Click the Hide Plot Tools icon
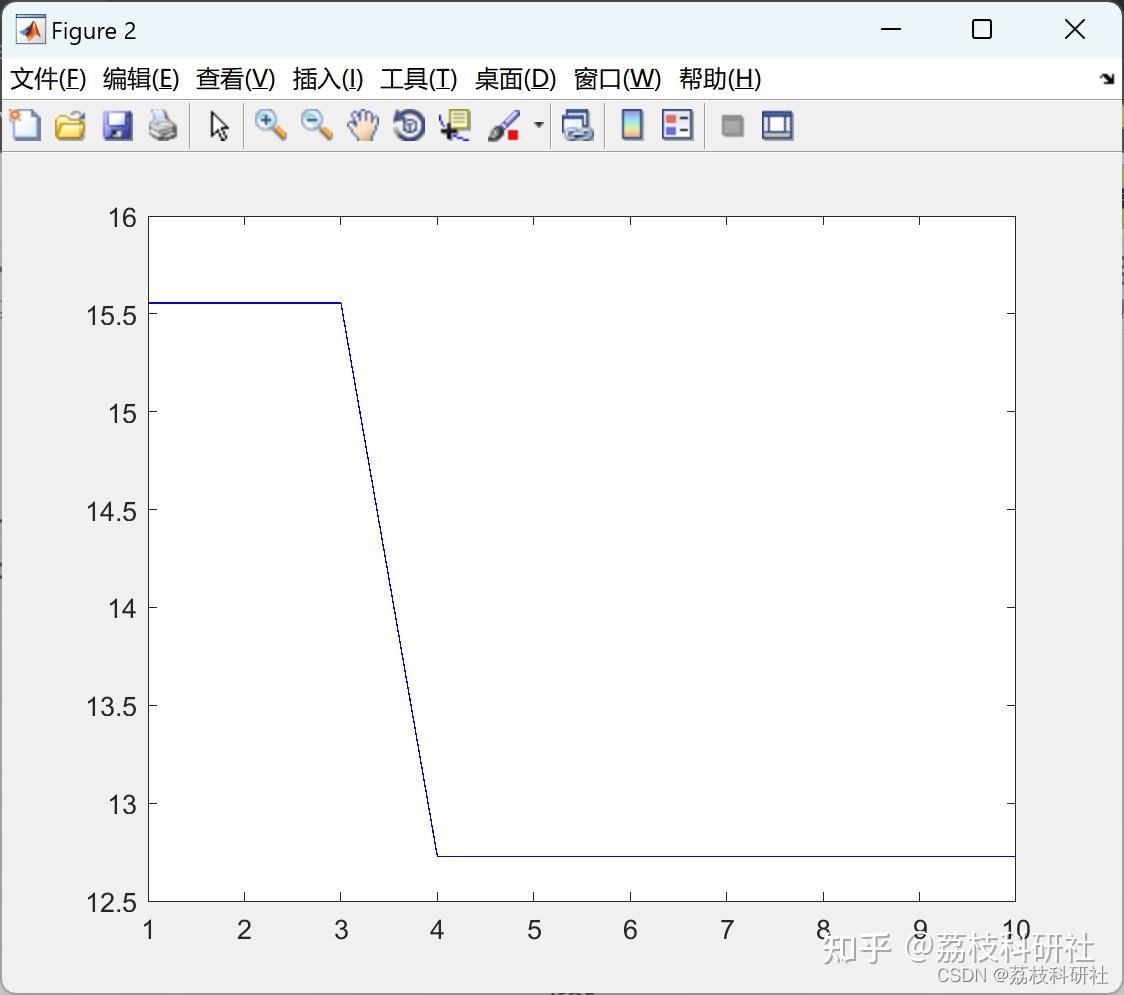Screen dimensions: 1124x995 tap(732, 126)
